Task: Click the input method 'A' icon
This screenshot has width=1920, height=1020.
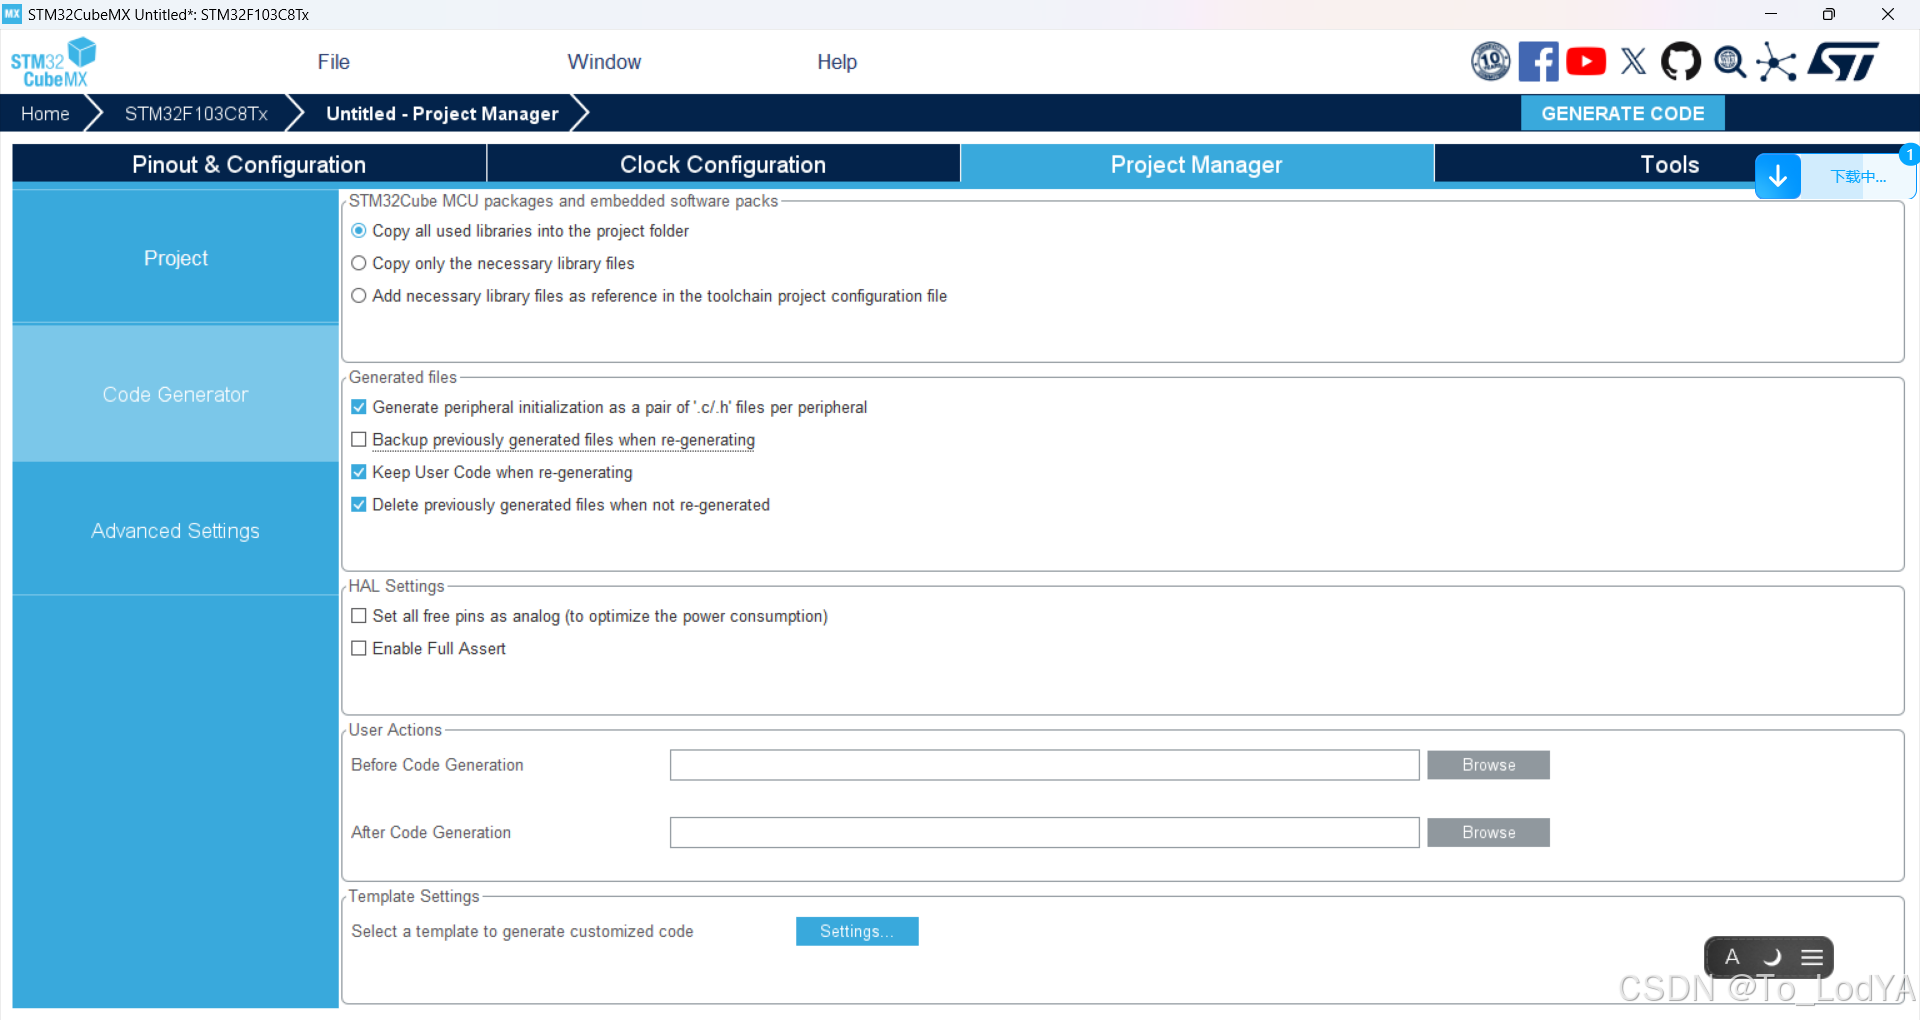Action: 1732,957
